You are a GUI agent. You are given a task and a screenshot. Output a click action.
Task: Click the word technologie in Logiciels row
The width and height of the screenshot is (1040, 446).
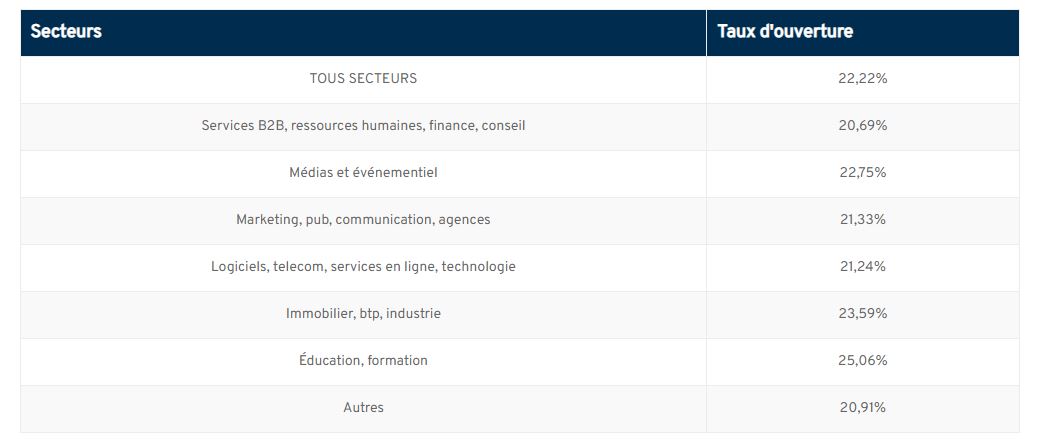[x=479, y=267]
